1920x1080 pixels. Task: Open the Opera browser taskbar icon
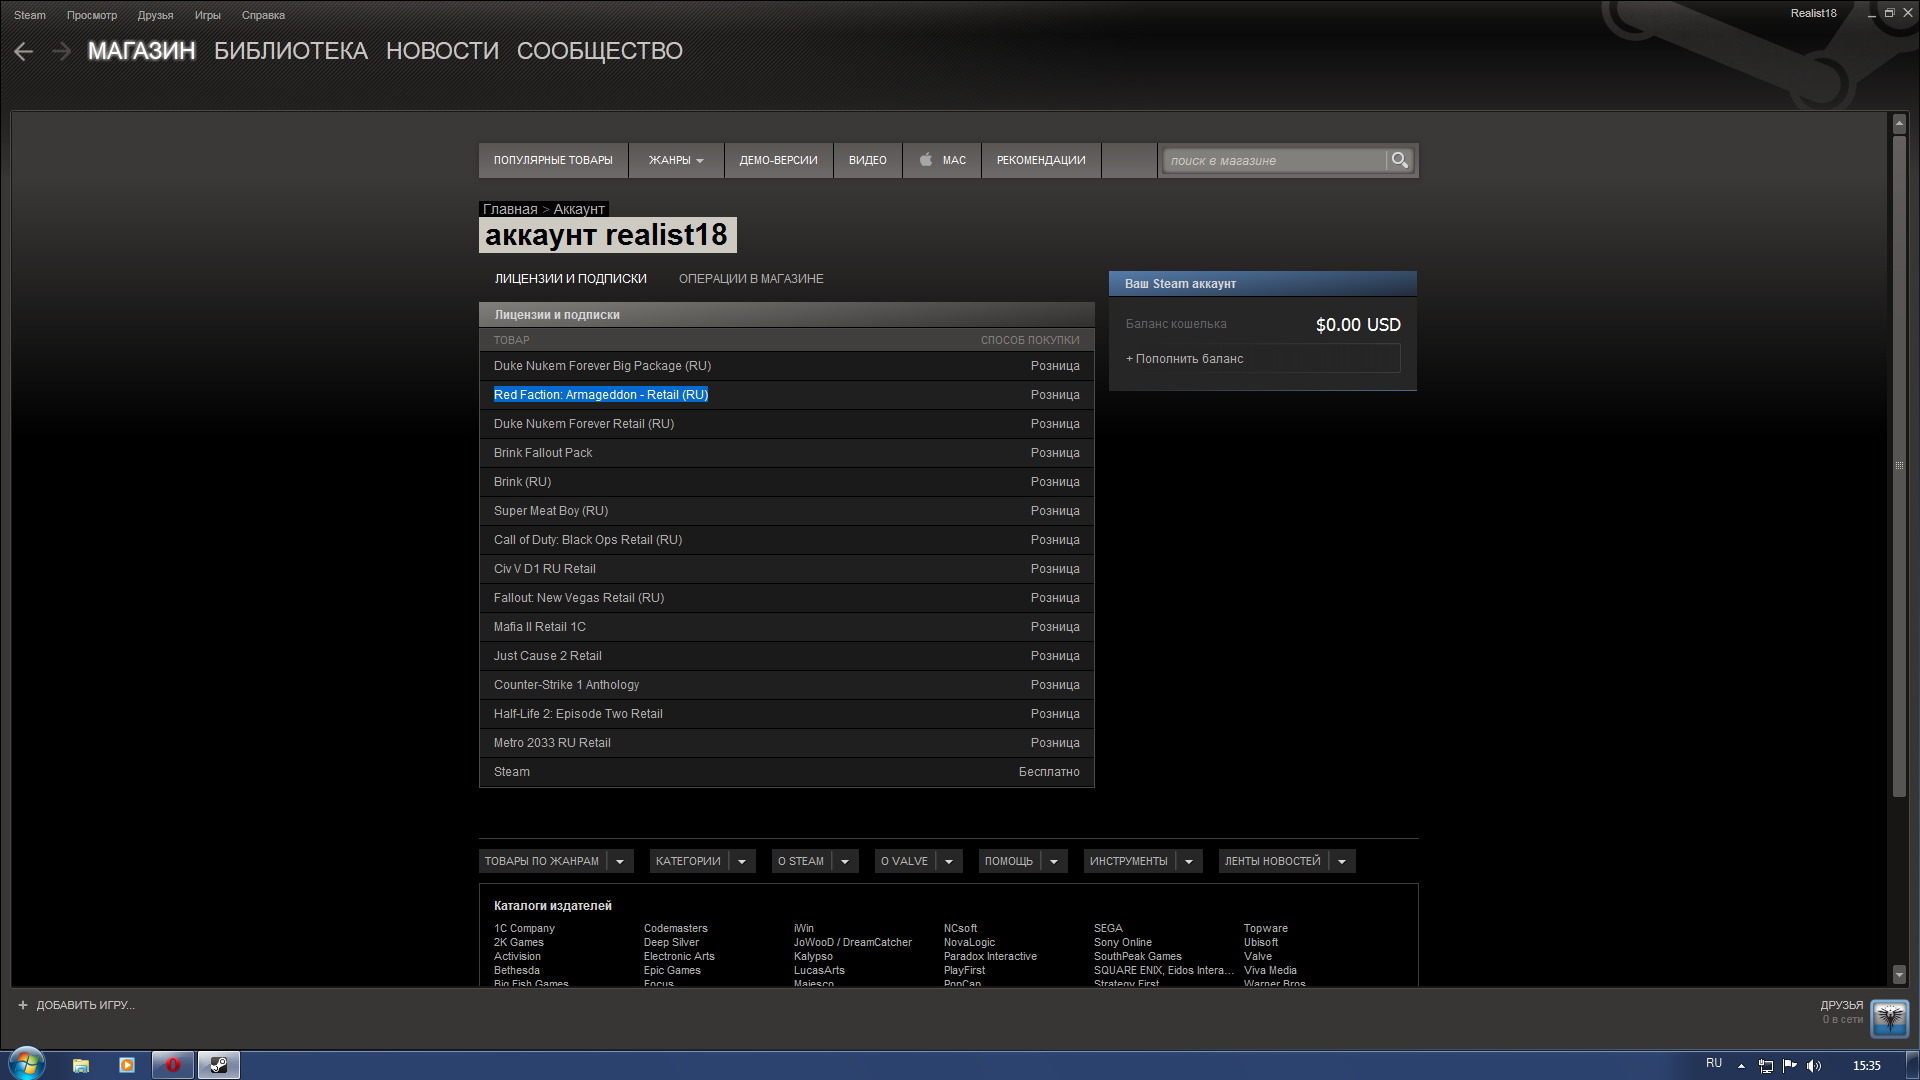[172, 1065]
